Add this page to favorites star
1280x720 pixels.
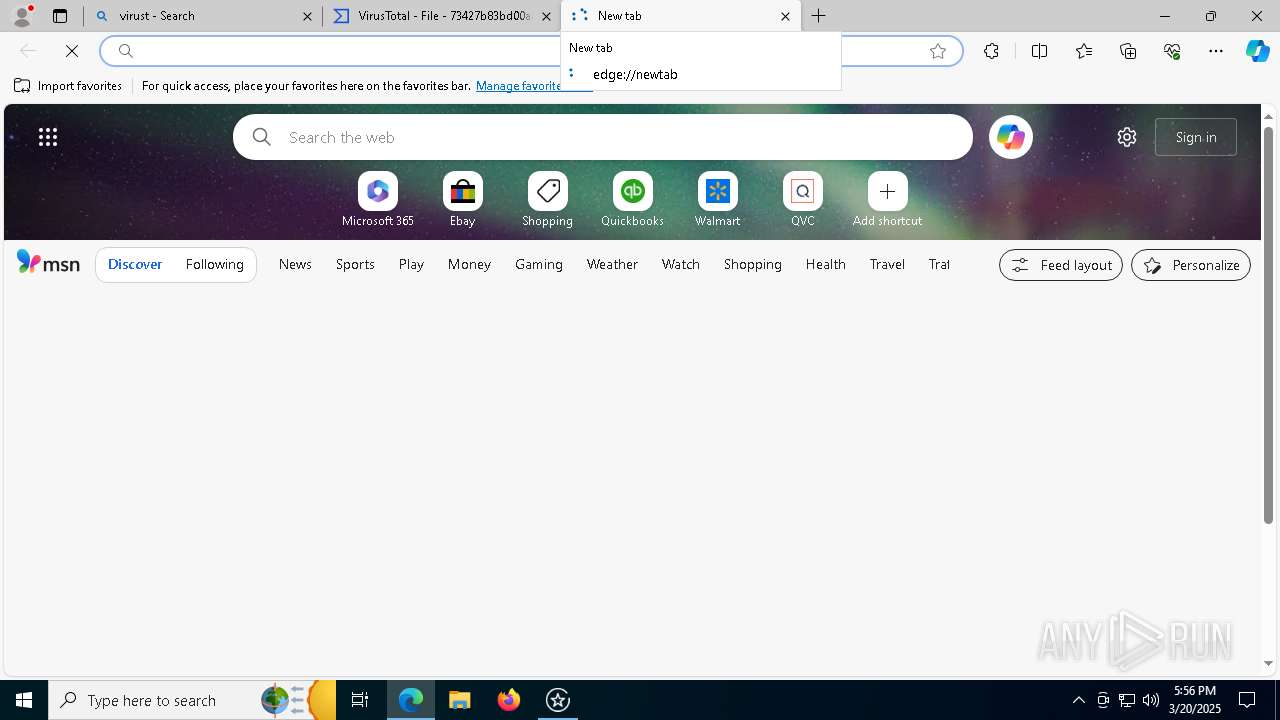pyautogui.click(x=938, y=51)
